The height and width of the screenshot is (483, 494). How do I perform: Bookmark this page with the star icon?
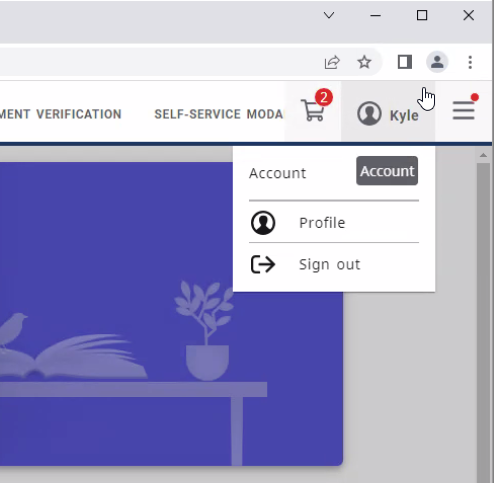click(364, 62)
